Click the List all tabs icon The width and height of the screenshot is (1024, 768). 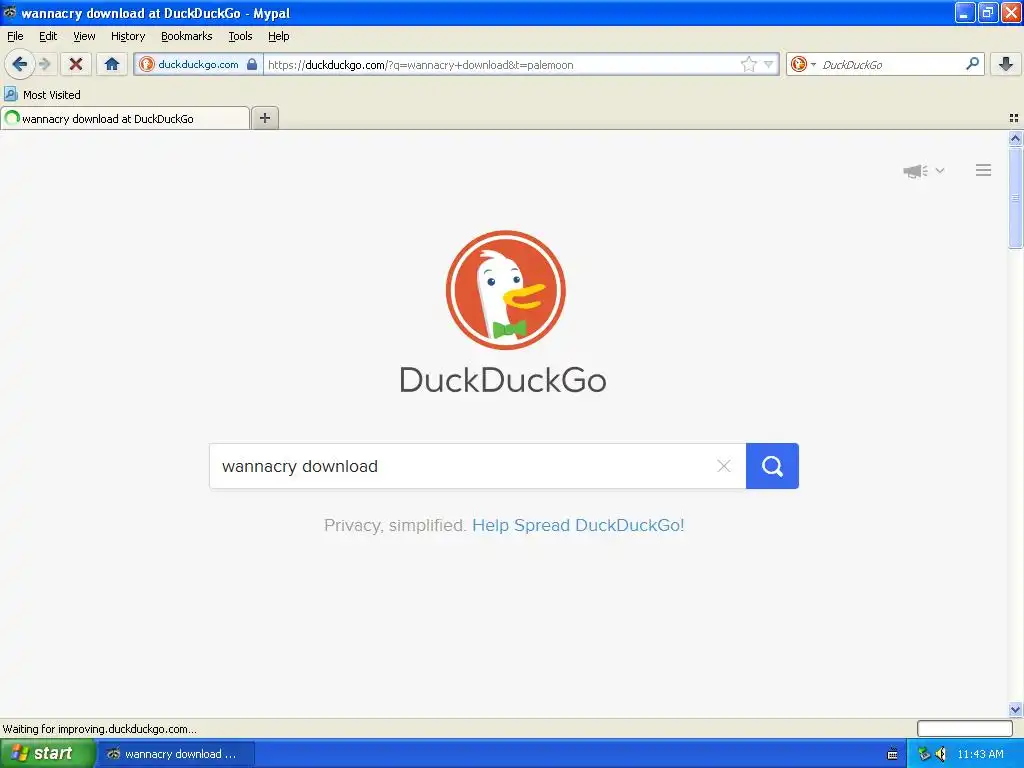(x=1014, y=118)
